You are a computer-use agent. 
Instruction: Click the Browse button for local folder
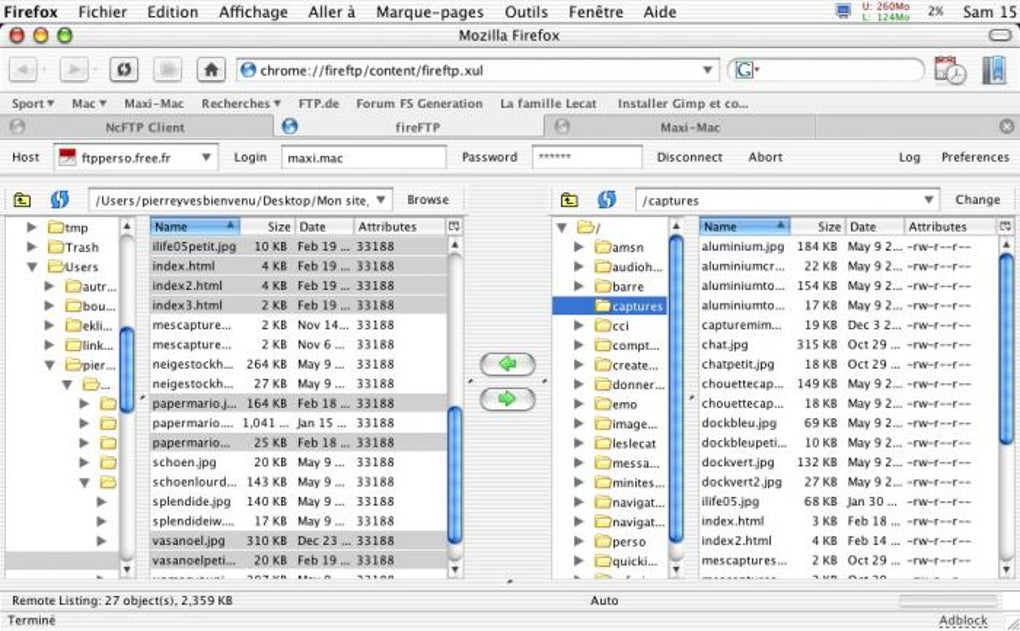[427, 200]
